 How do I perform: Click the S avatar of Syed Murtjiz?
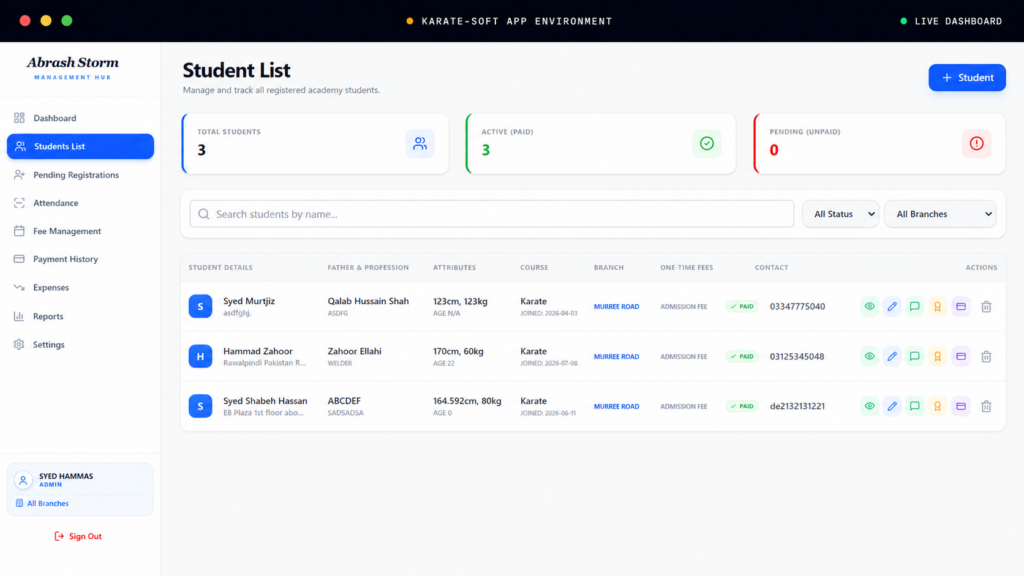pyautogui.click(x=200, y=306)
